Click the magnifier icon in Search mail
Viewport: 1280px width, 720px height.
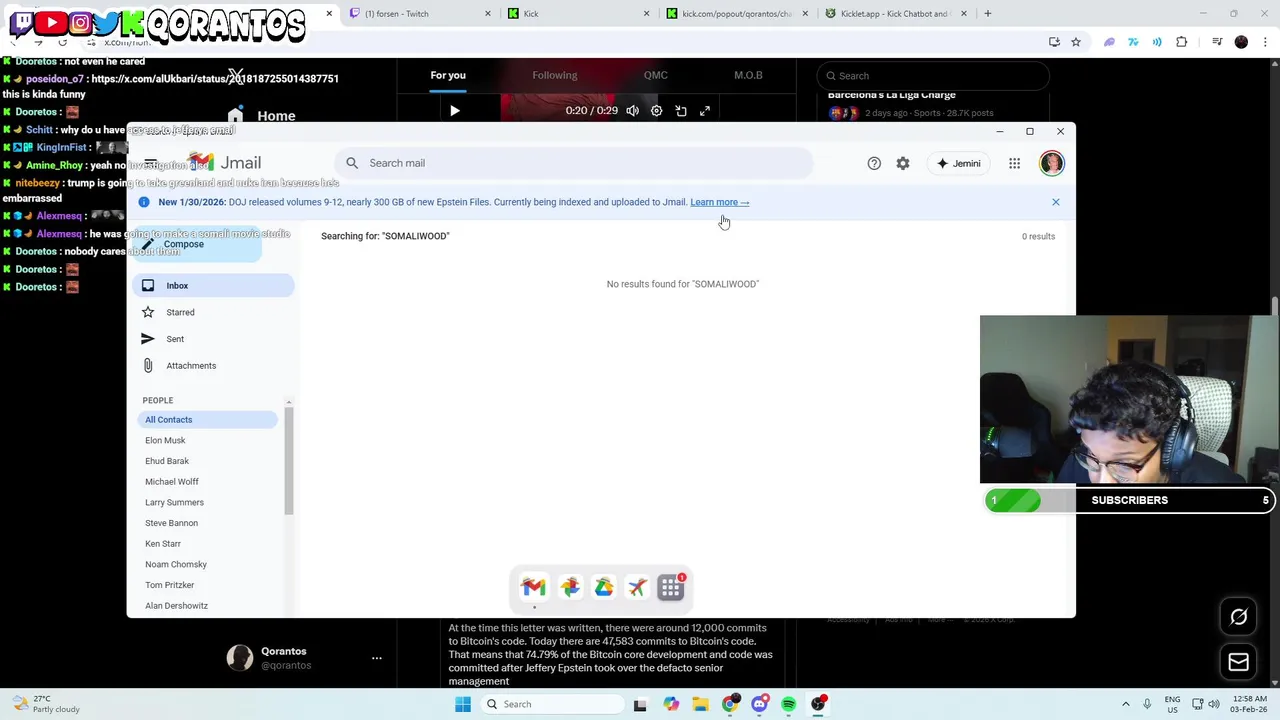tap(352, 163)
